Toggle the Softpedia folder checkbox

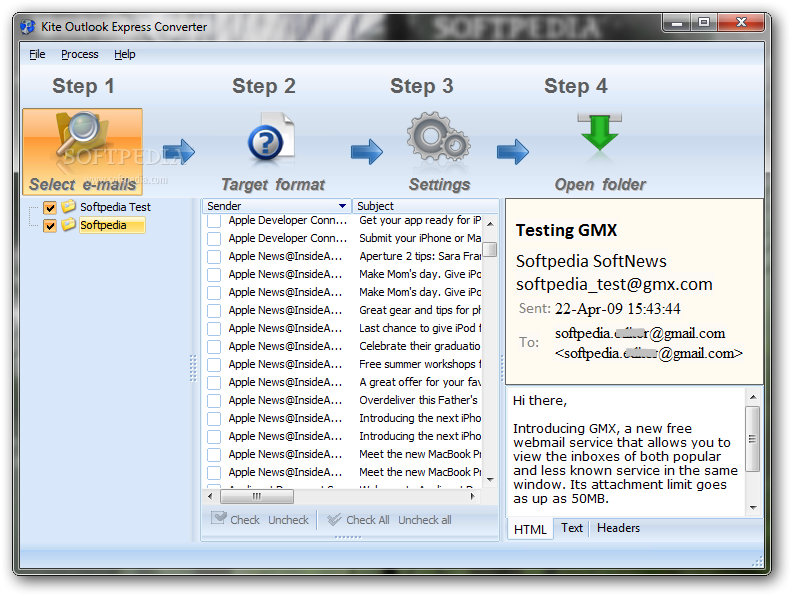(x=50, y=225)
